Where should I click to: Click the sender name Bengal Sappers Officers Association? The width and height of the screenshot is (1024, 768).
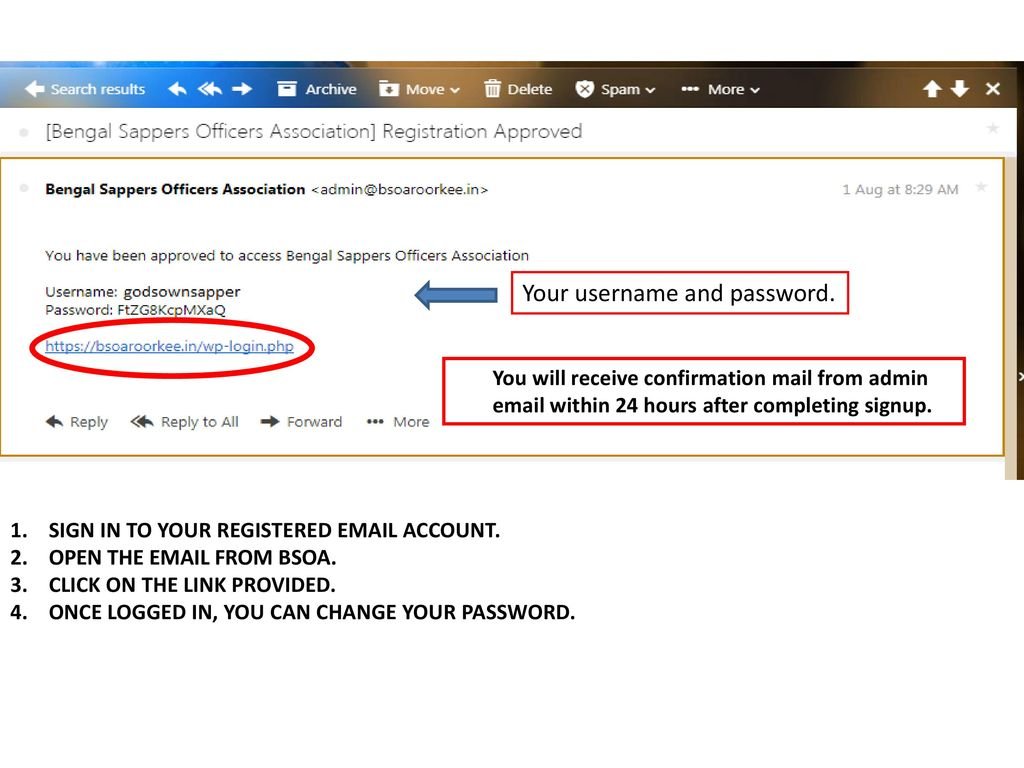coord(175,189)
